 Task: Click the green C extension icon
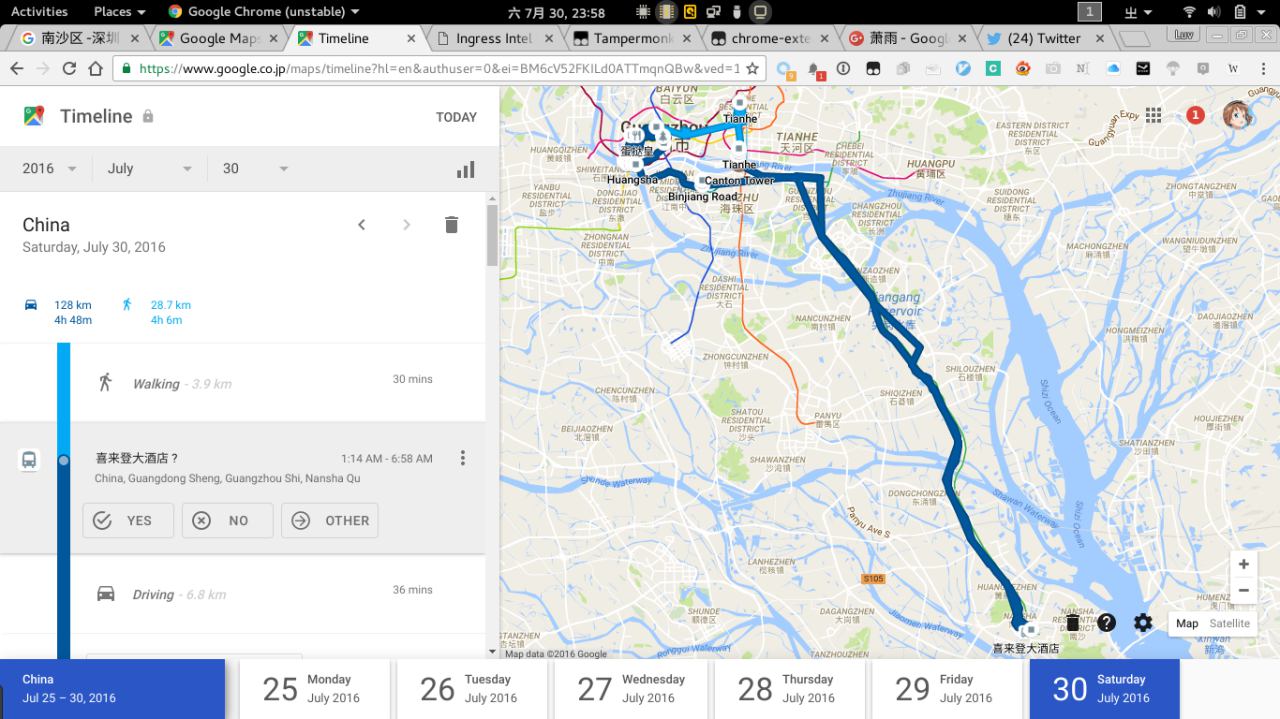click(993, 69)
